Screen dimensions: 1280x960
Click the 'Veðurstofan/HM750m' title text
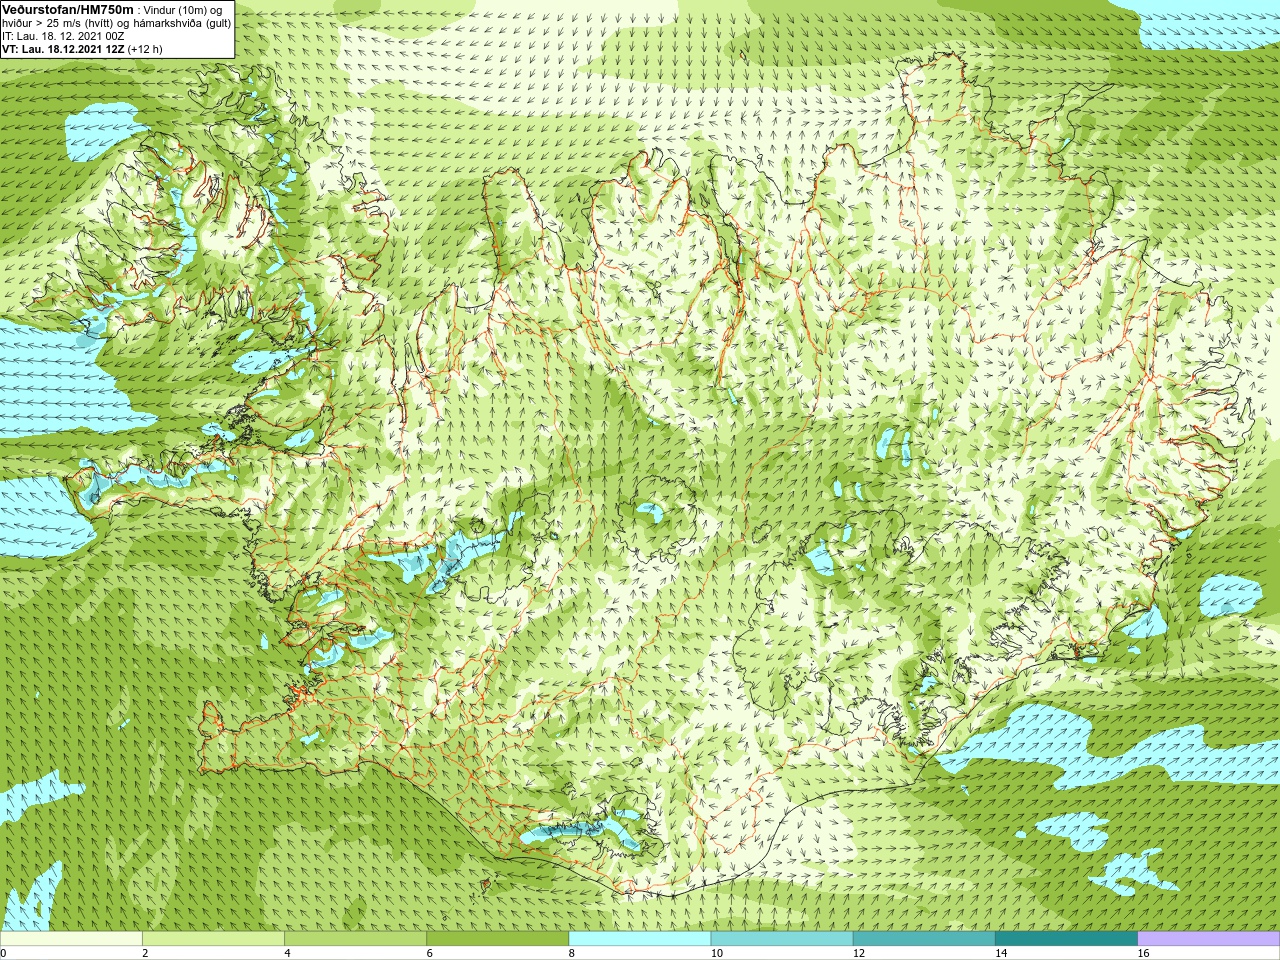pyautogui.click(x=68, y=9)
